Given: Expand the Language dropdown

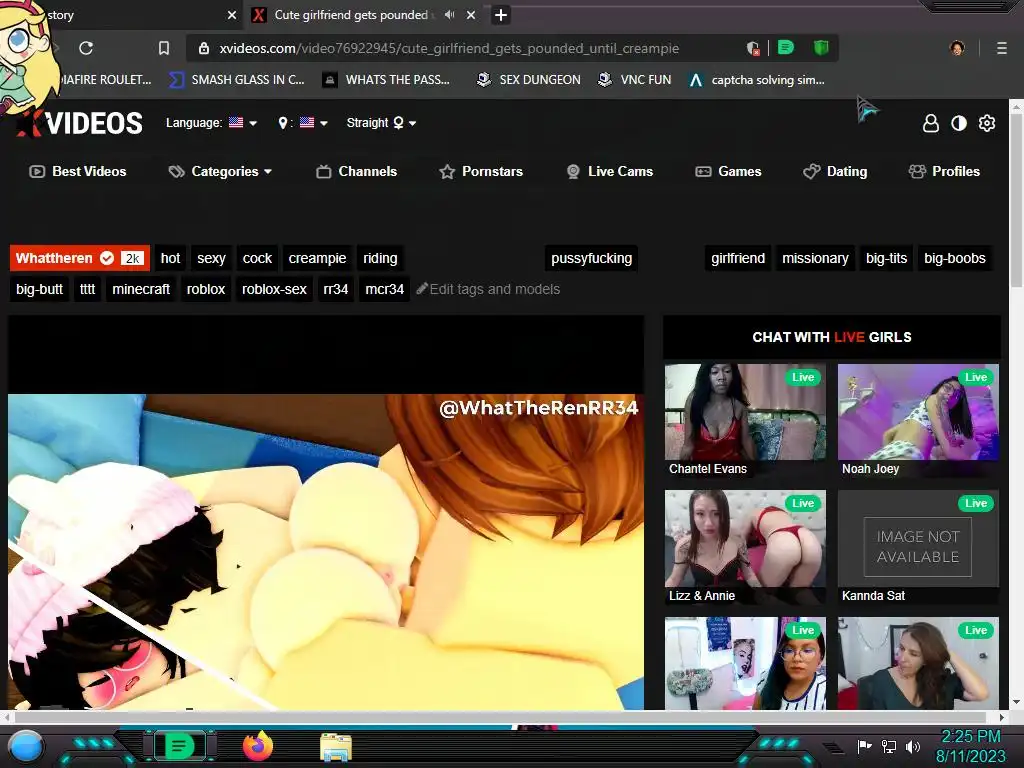Looking at the screenshot, I should pos(211,123).
